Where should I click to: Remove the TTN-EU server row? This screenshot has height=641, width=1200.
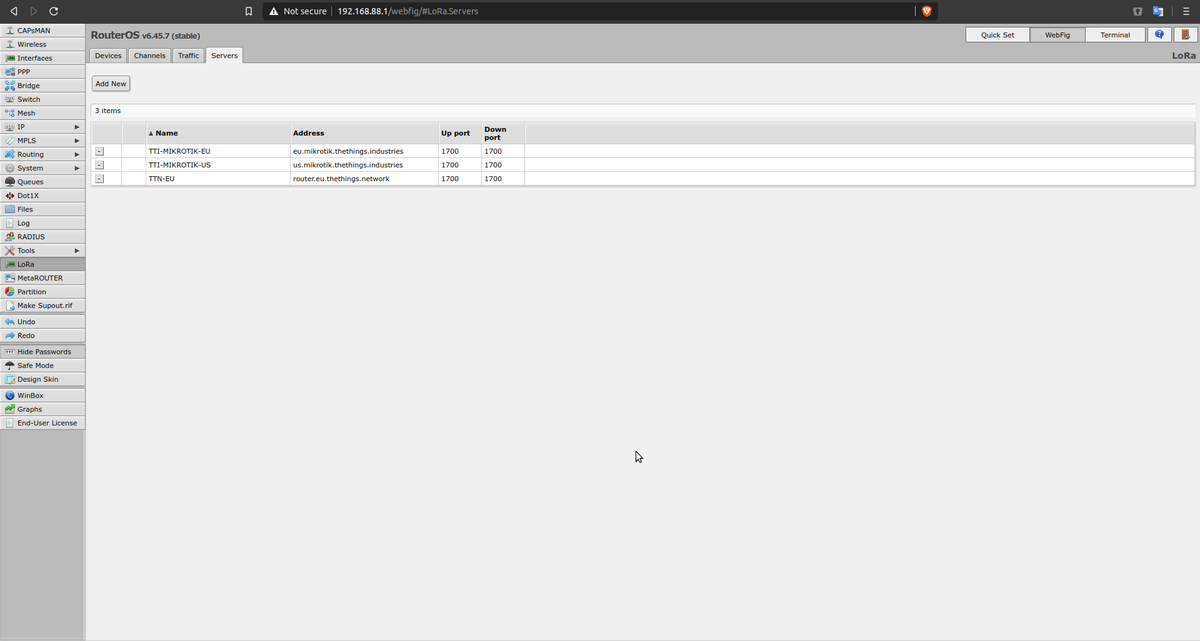click(x=100, y=179)
